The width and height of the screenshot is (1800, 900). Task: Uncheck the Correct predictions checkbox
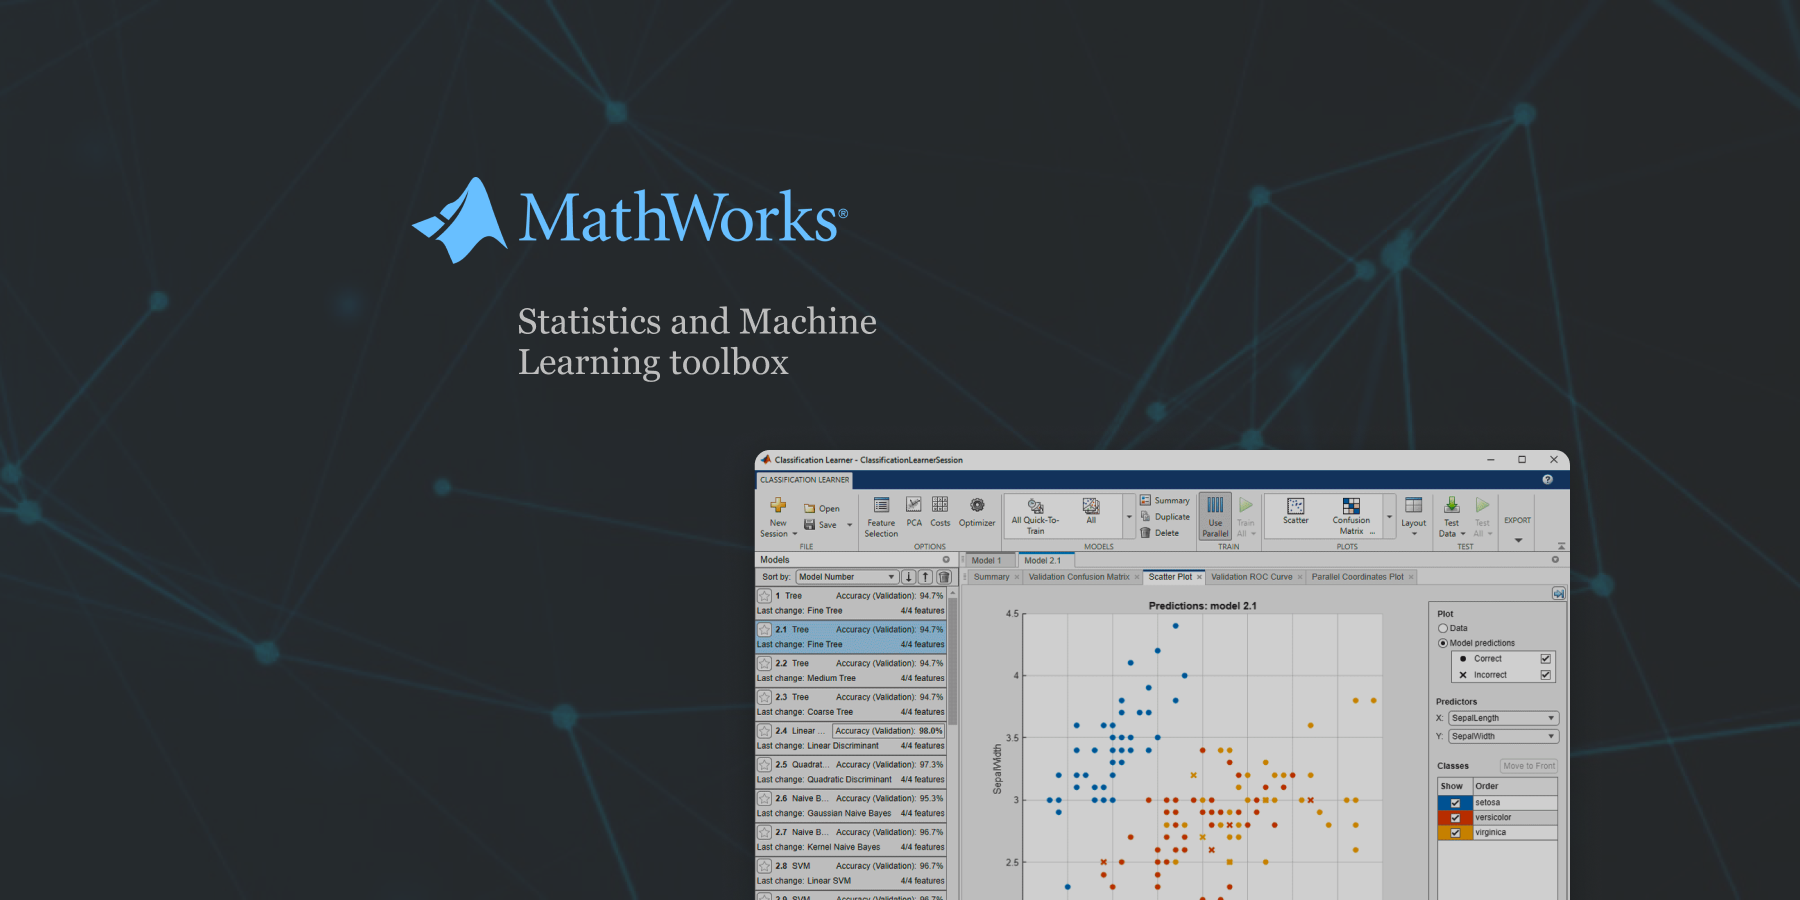pos(1545,659)
